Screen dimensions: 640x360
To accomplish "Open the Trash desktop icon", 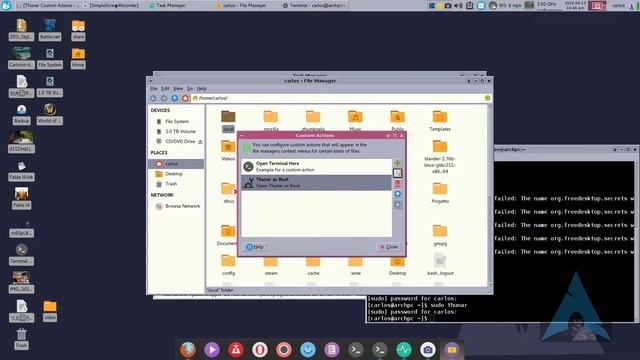I will (21, 339).
